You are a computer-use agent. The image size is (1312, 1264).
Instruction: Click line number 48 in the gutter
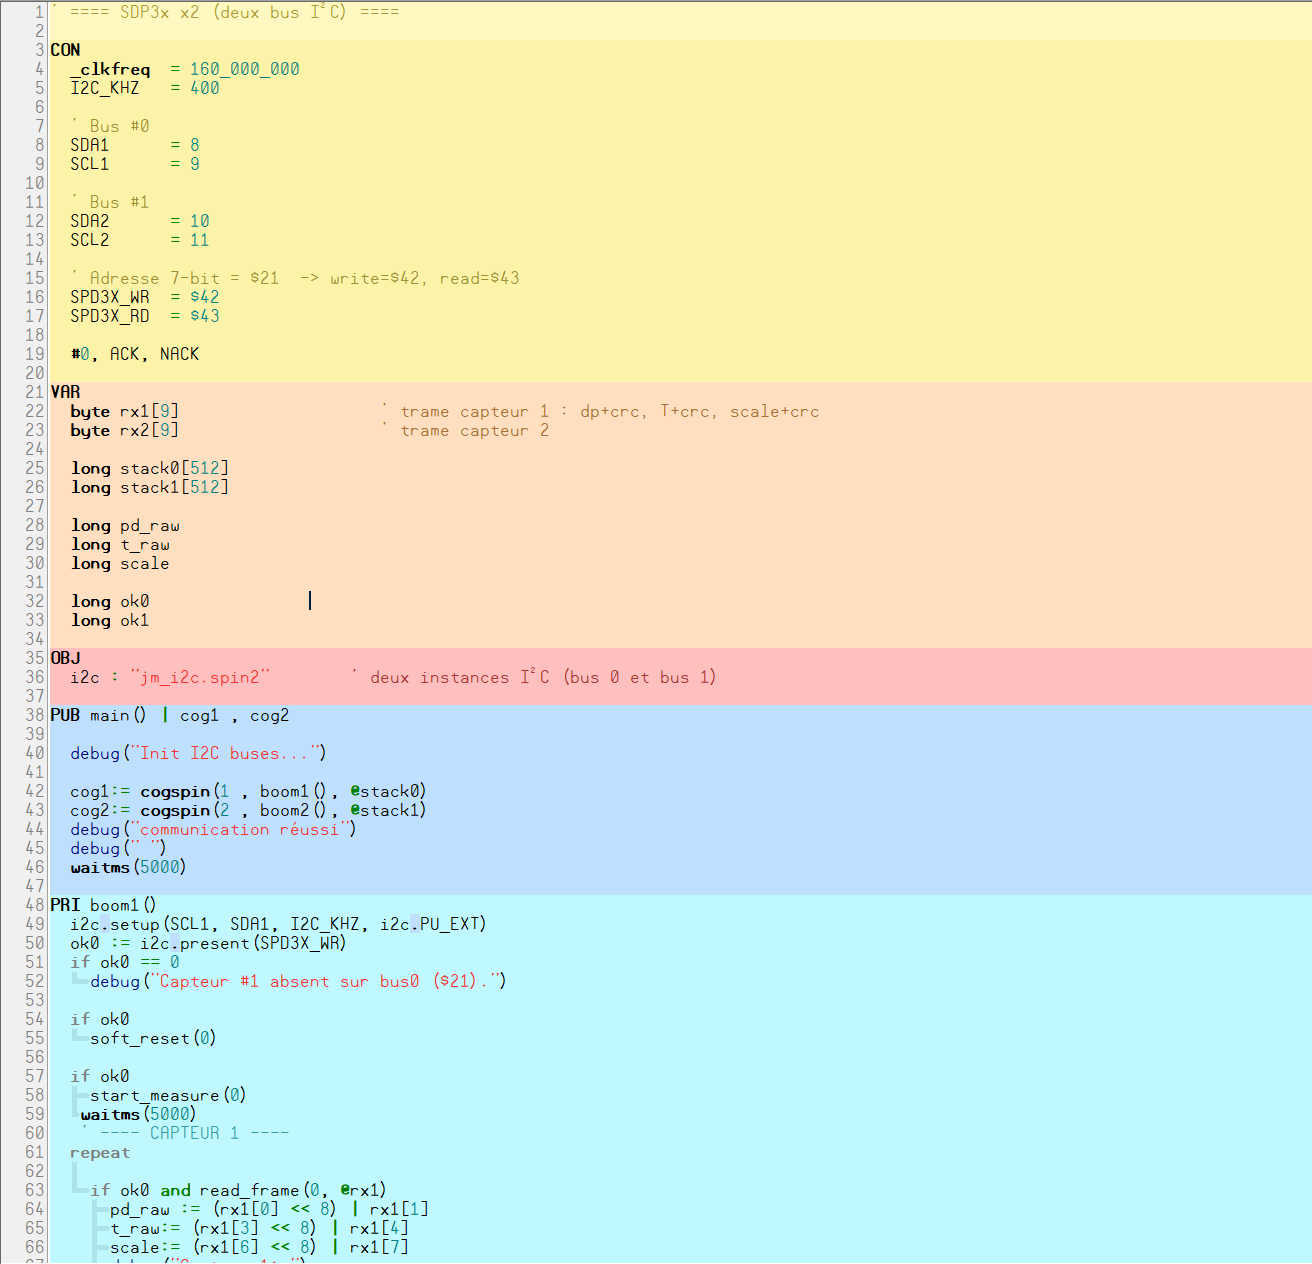[x=35, y=905]
